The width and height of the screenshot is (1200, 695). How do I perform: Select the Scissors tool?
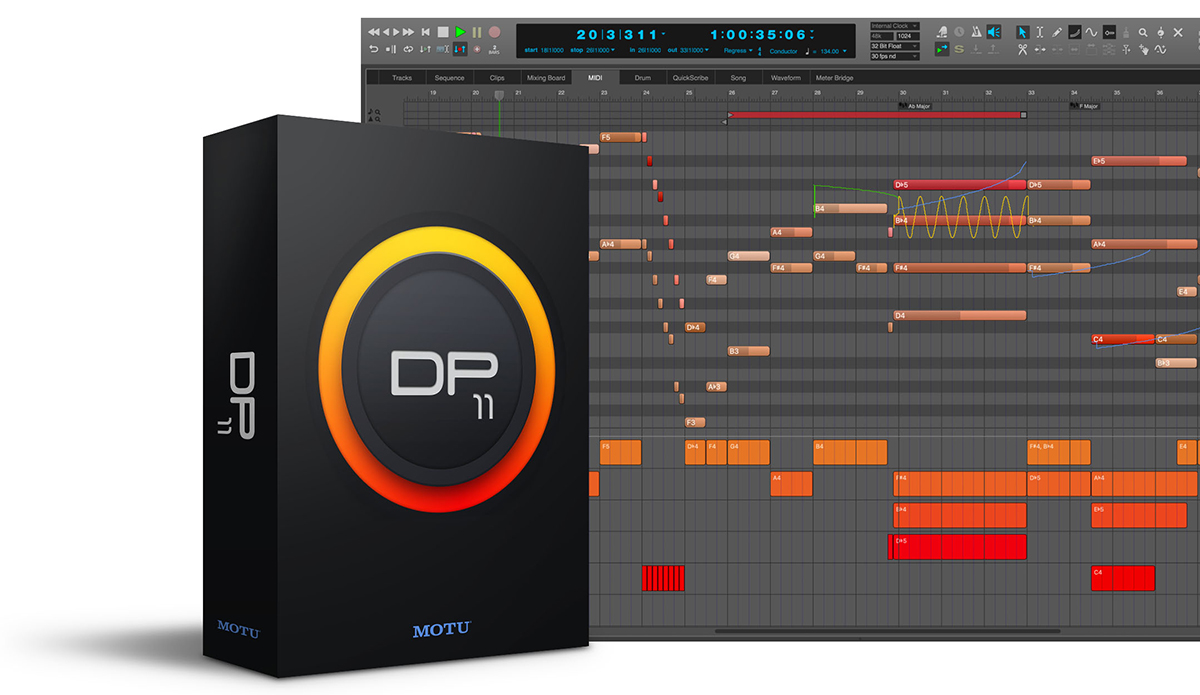tap(1023, 49)
